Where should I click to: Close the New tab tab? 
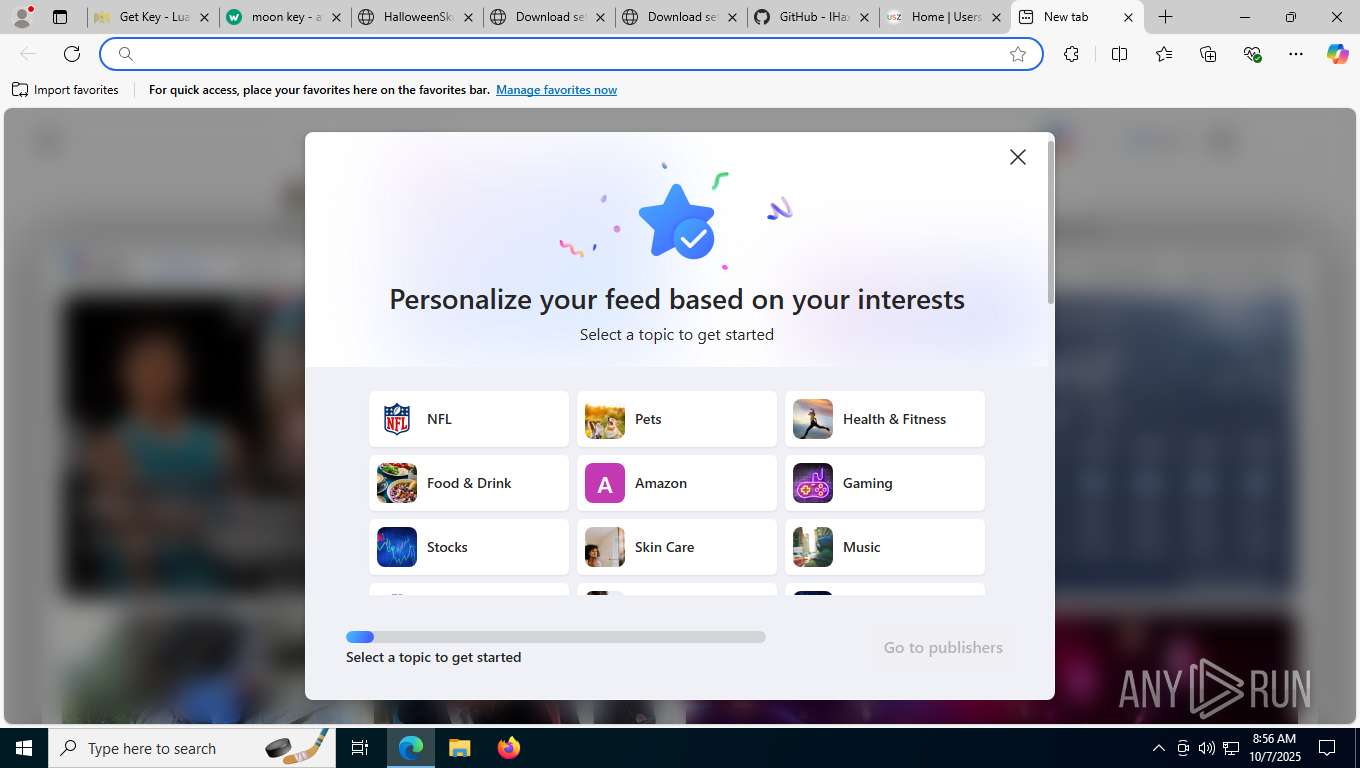point(1128,17)
